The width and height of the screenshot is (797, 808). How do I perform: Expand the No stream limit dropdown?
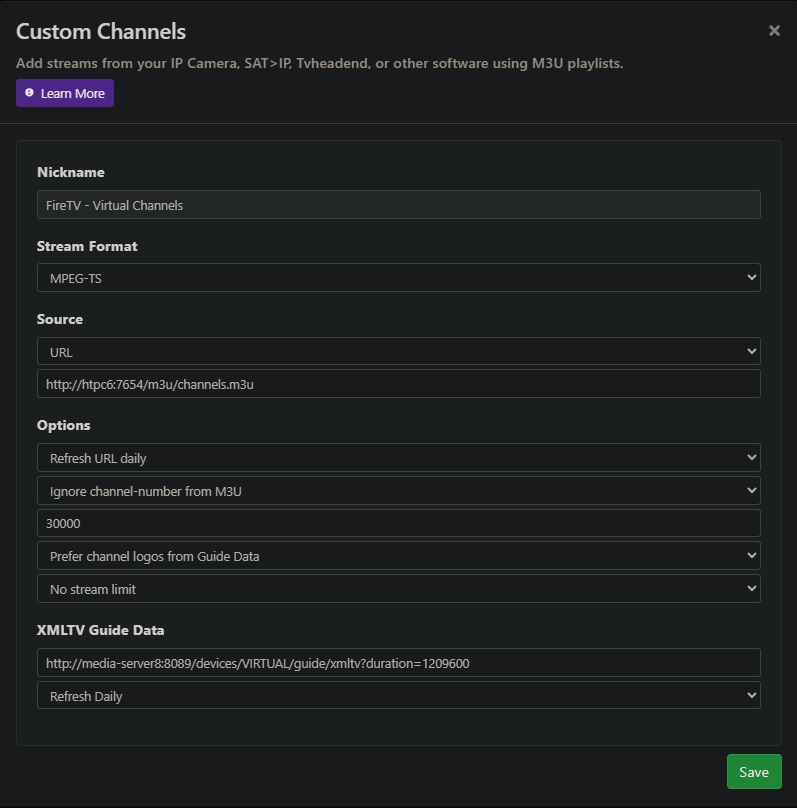(x=398, y=589)
